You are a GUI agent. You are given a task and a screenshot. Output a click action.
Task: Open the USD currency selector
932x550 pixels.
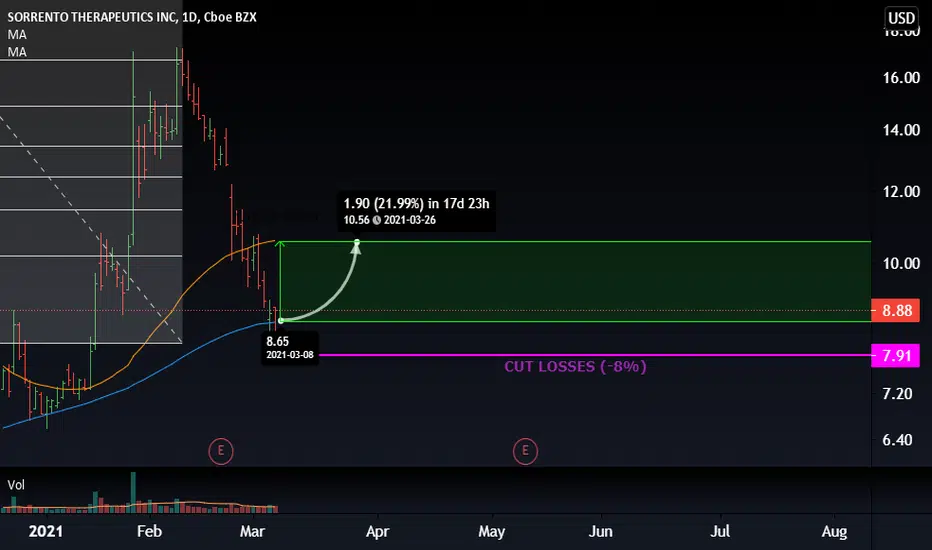(901, 18)
